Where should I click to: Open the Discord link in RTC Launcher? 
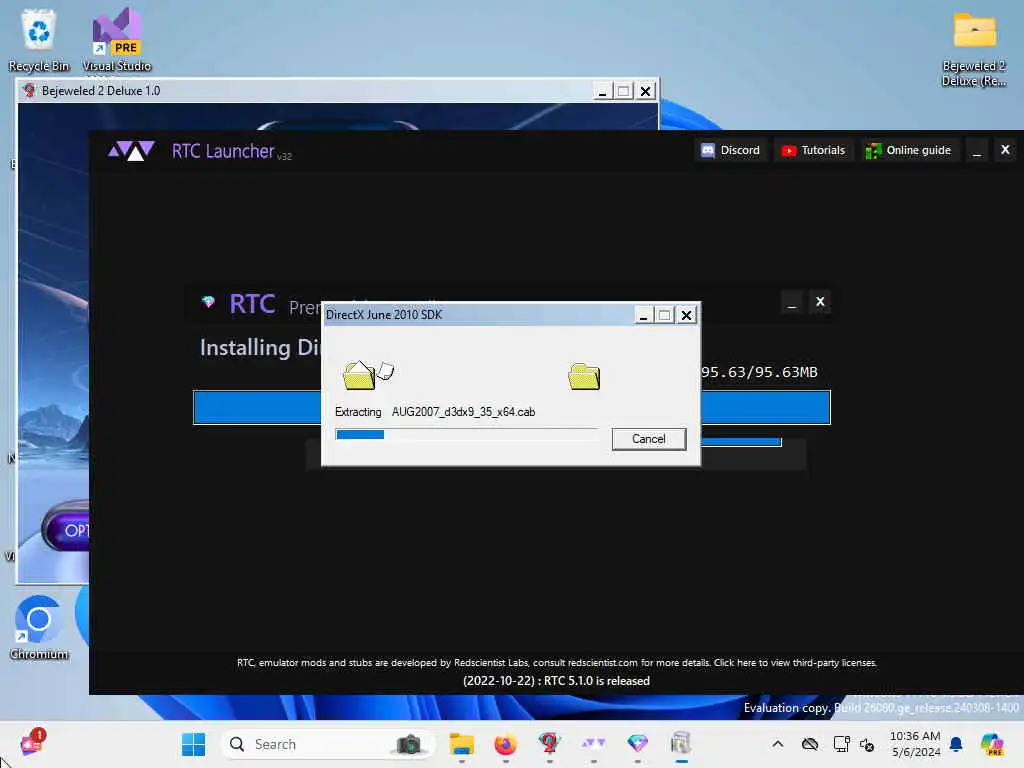coord(730,150)
